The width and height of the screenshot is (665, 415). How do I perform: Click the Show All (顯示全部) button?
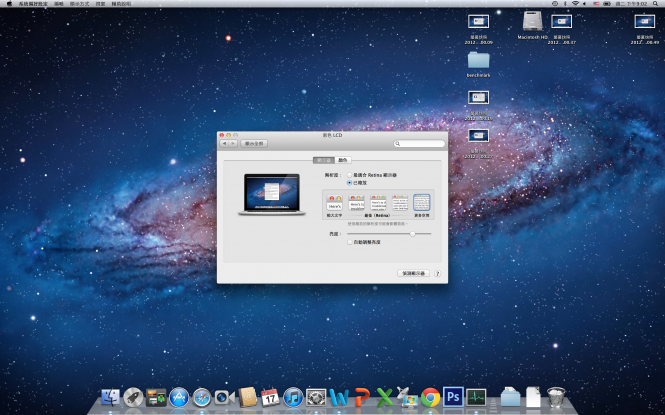click(254, 144)
